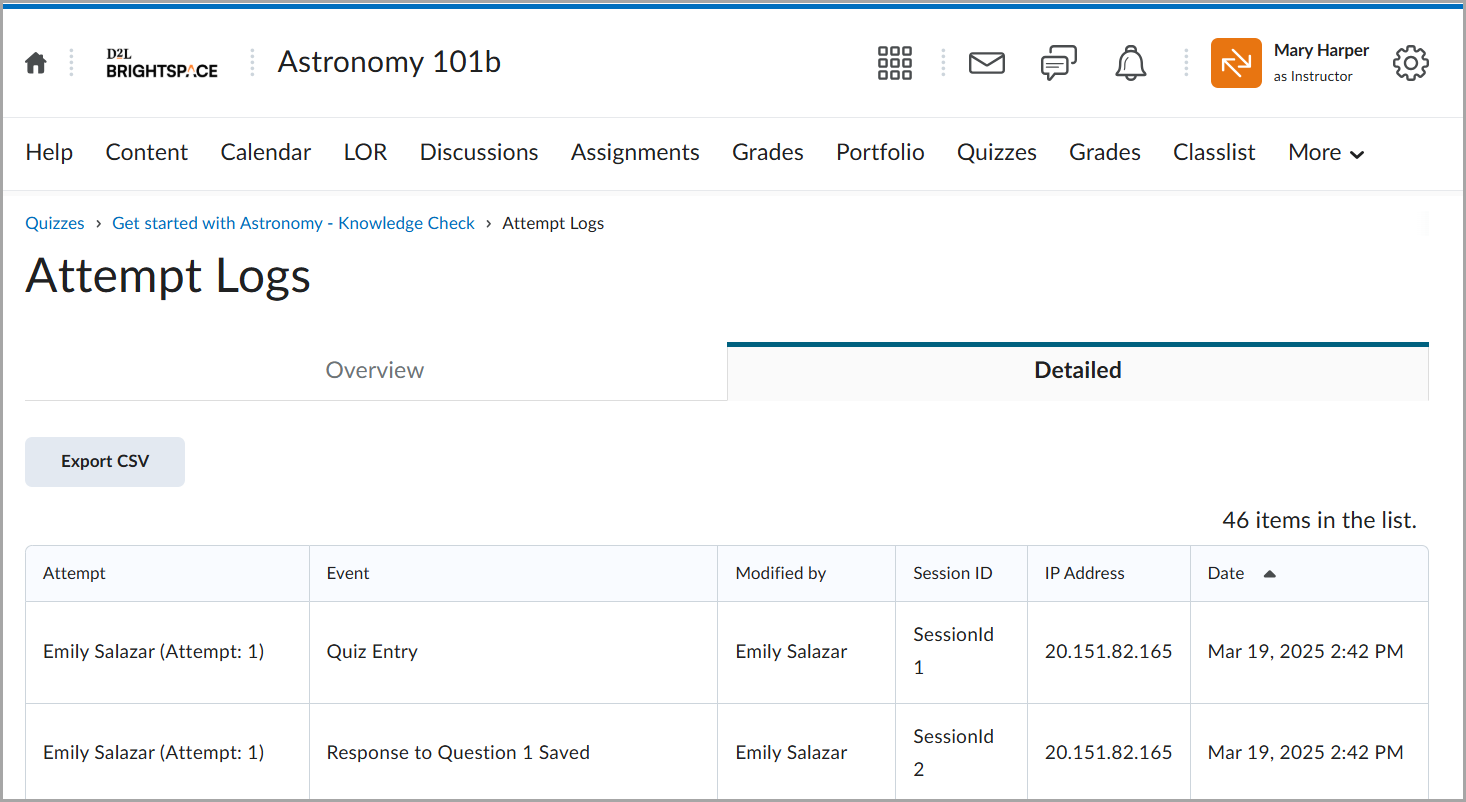
Task: Open Get started with Astronomy breadcrumb link
Action: (293, 223)
